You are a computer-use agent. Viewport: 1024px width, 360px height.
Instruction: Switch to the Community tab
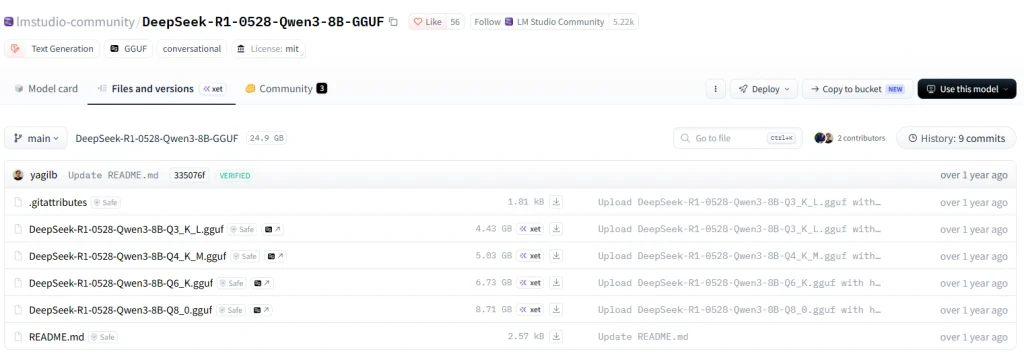click(x=286, y=89)
